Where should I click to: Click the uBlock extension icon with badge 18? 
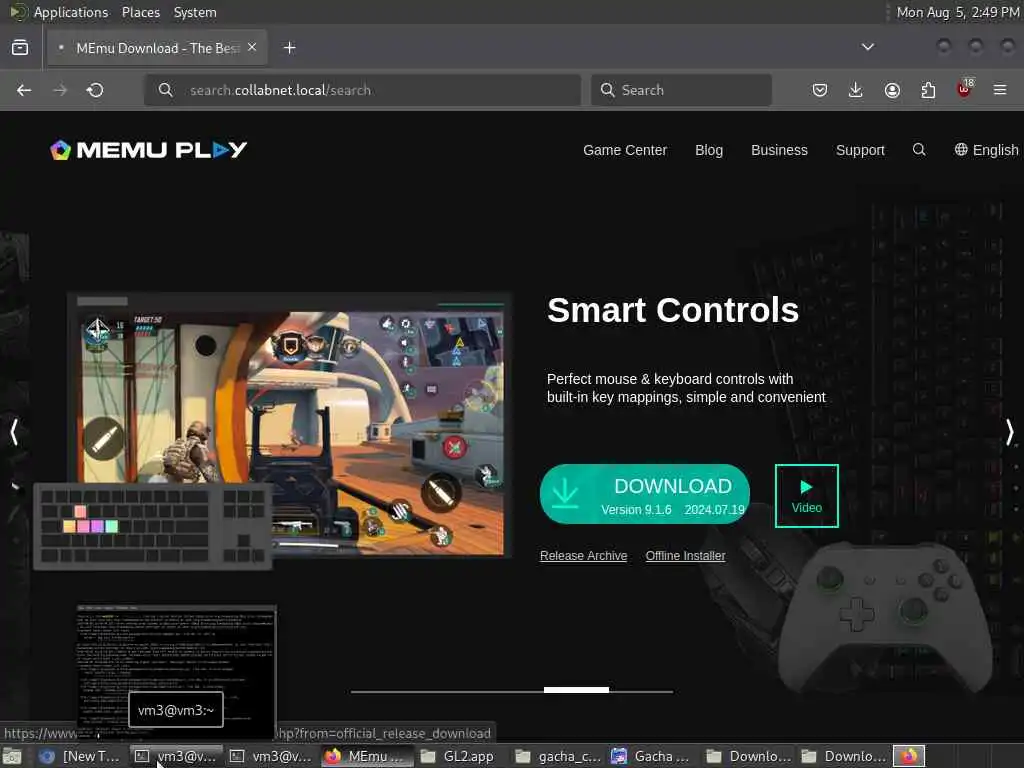pyautogui.click(x=965, y=89)
